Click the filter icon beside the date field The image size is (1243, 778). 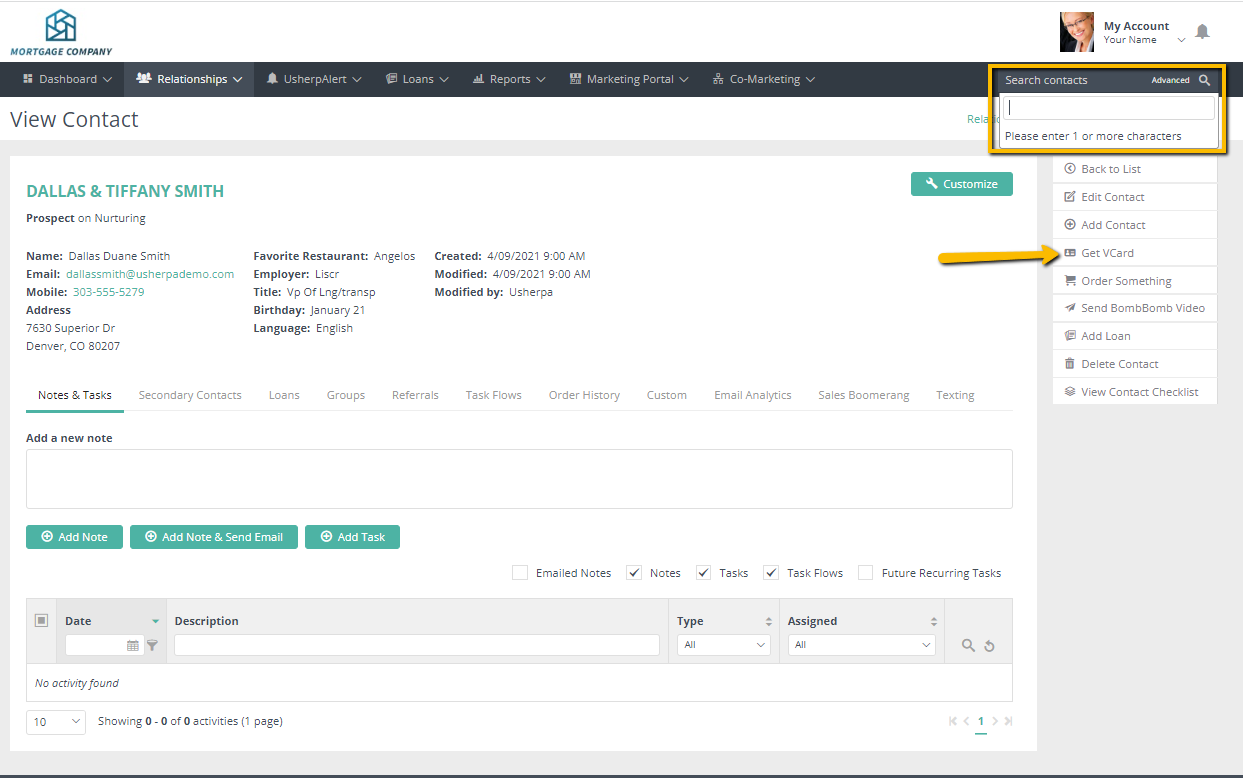pos(153,645)
